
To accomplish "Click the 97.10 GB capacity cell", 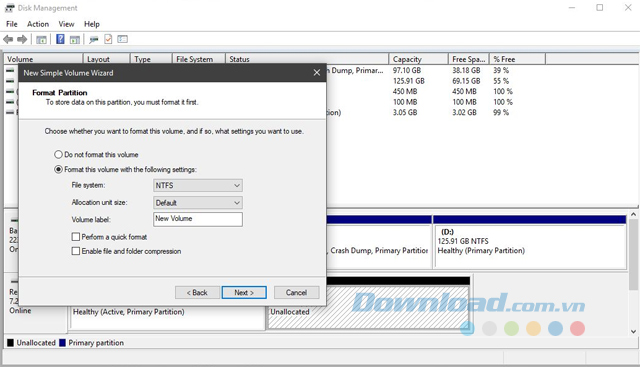I will click(407, 70).
